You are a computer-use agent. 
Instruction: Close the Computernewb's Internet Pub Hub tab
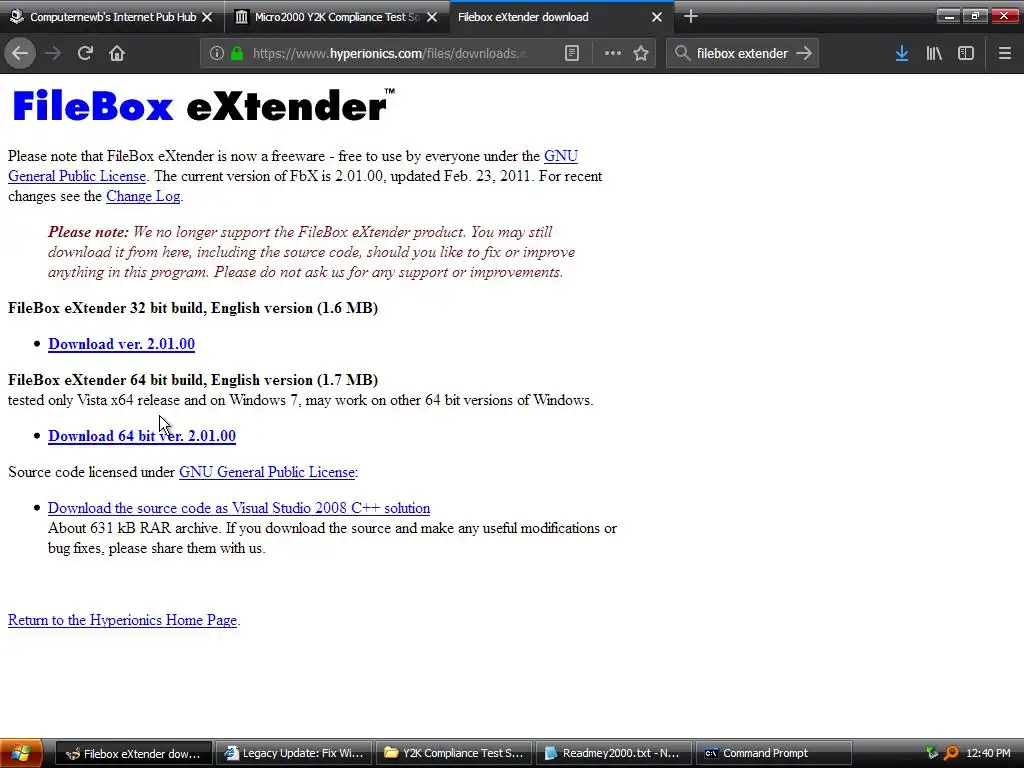[207, 17]
